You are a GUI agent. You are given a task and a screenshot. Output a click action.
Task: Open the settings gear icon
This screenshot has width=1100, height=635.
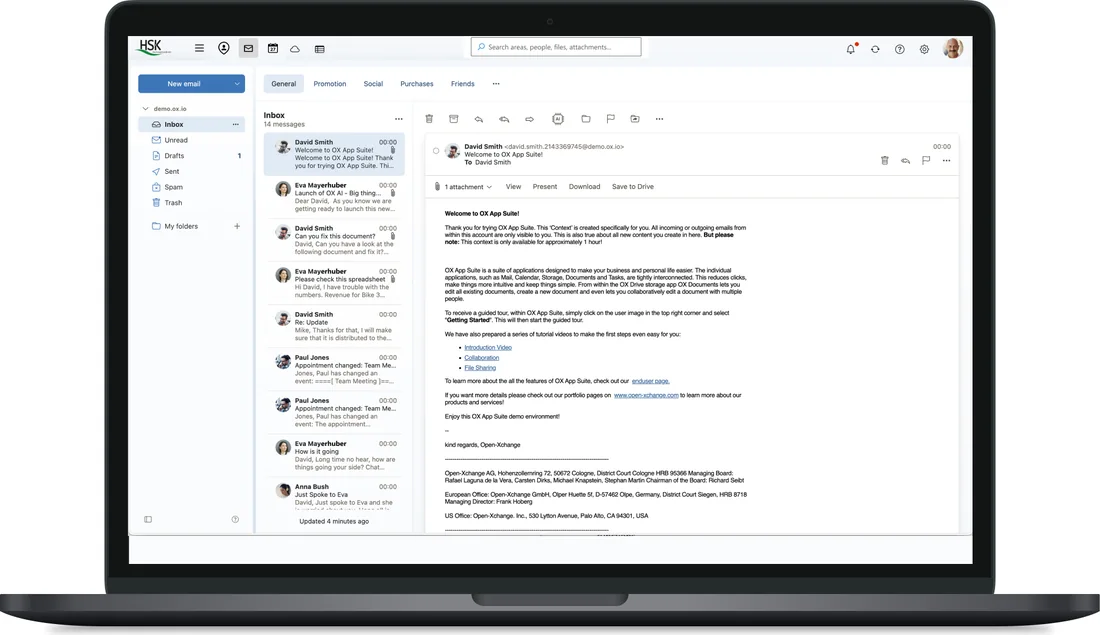pos(924,49)
